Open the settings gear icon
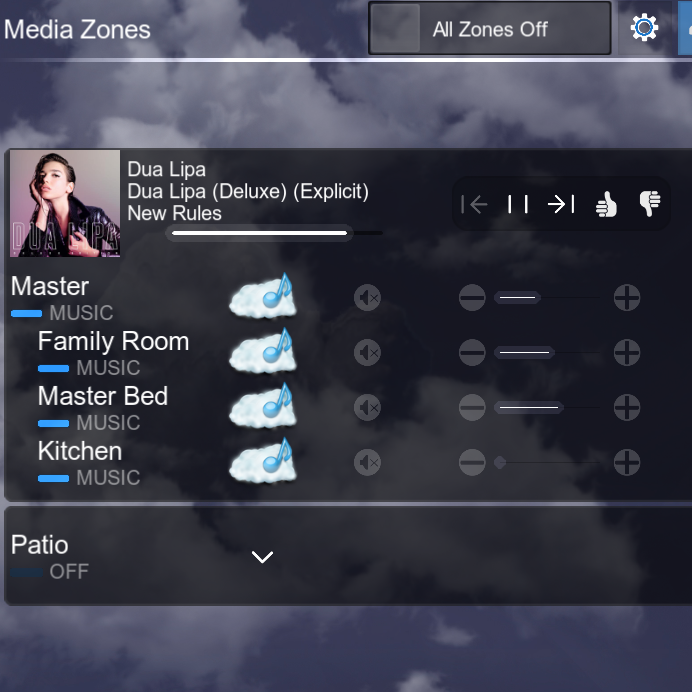This screenshot has width=692, height=692. (644, 27)
